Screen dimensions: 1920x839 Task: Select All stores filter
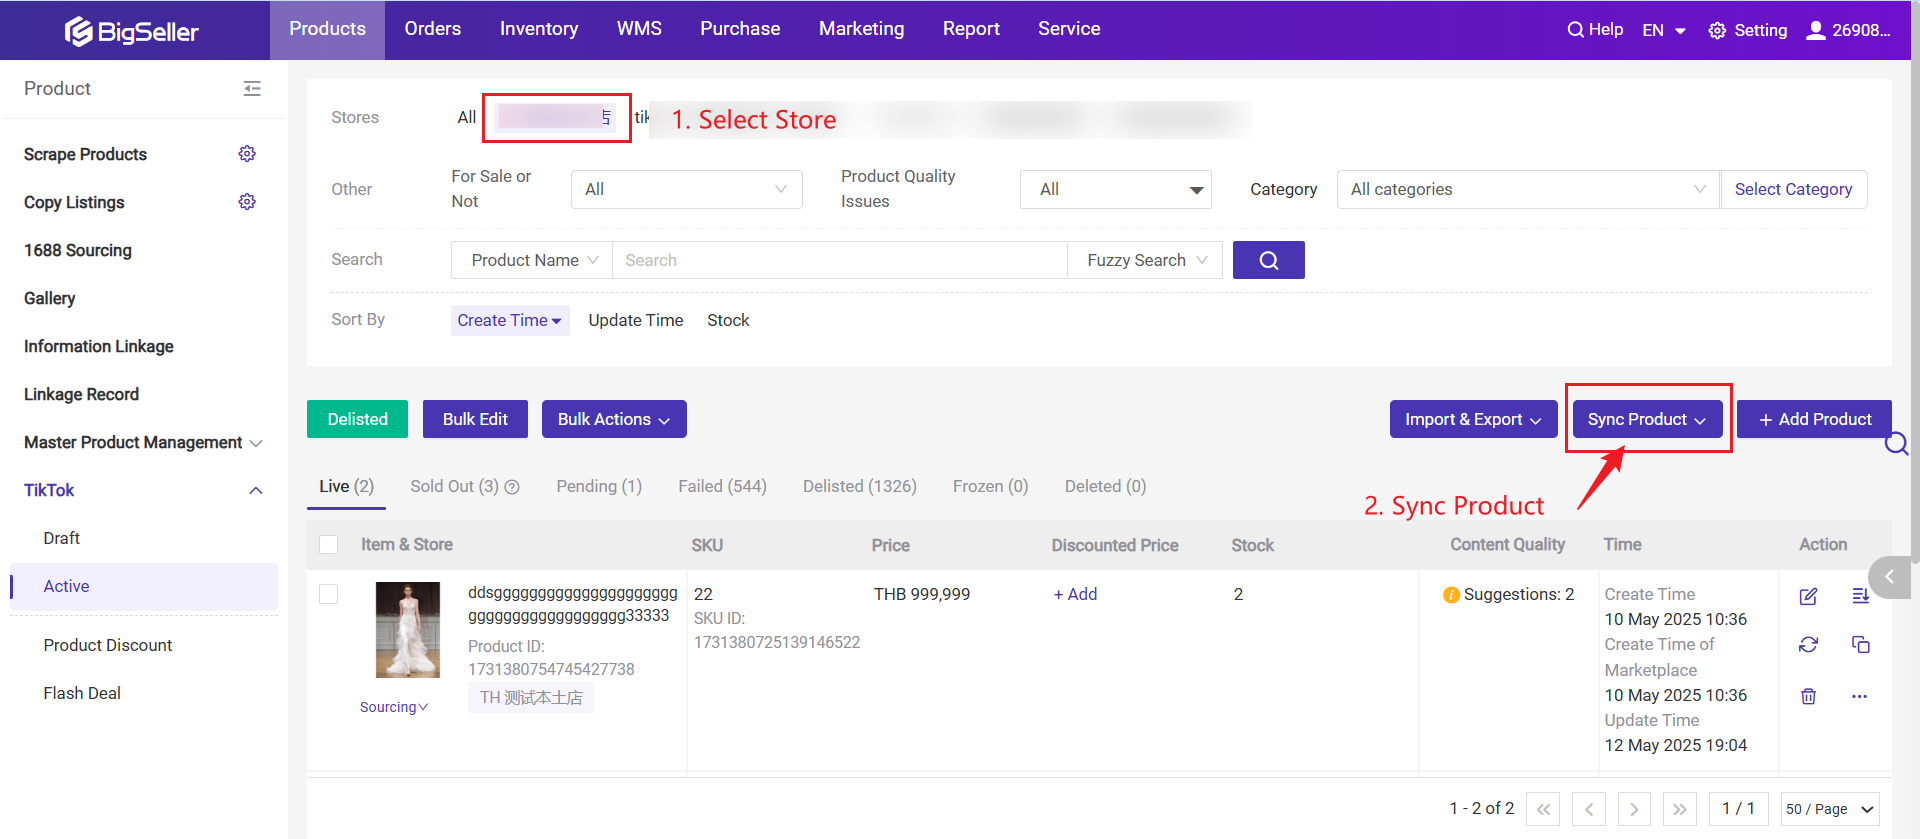tap(467, 118)
